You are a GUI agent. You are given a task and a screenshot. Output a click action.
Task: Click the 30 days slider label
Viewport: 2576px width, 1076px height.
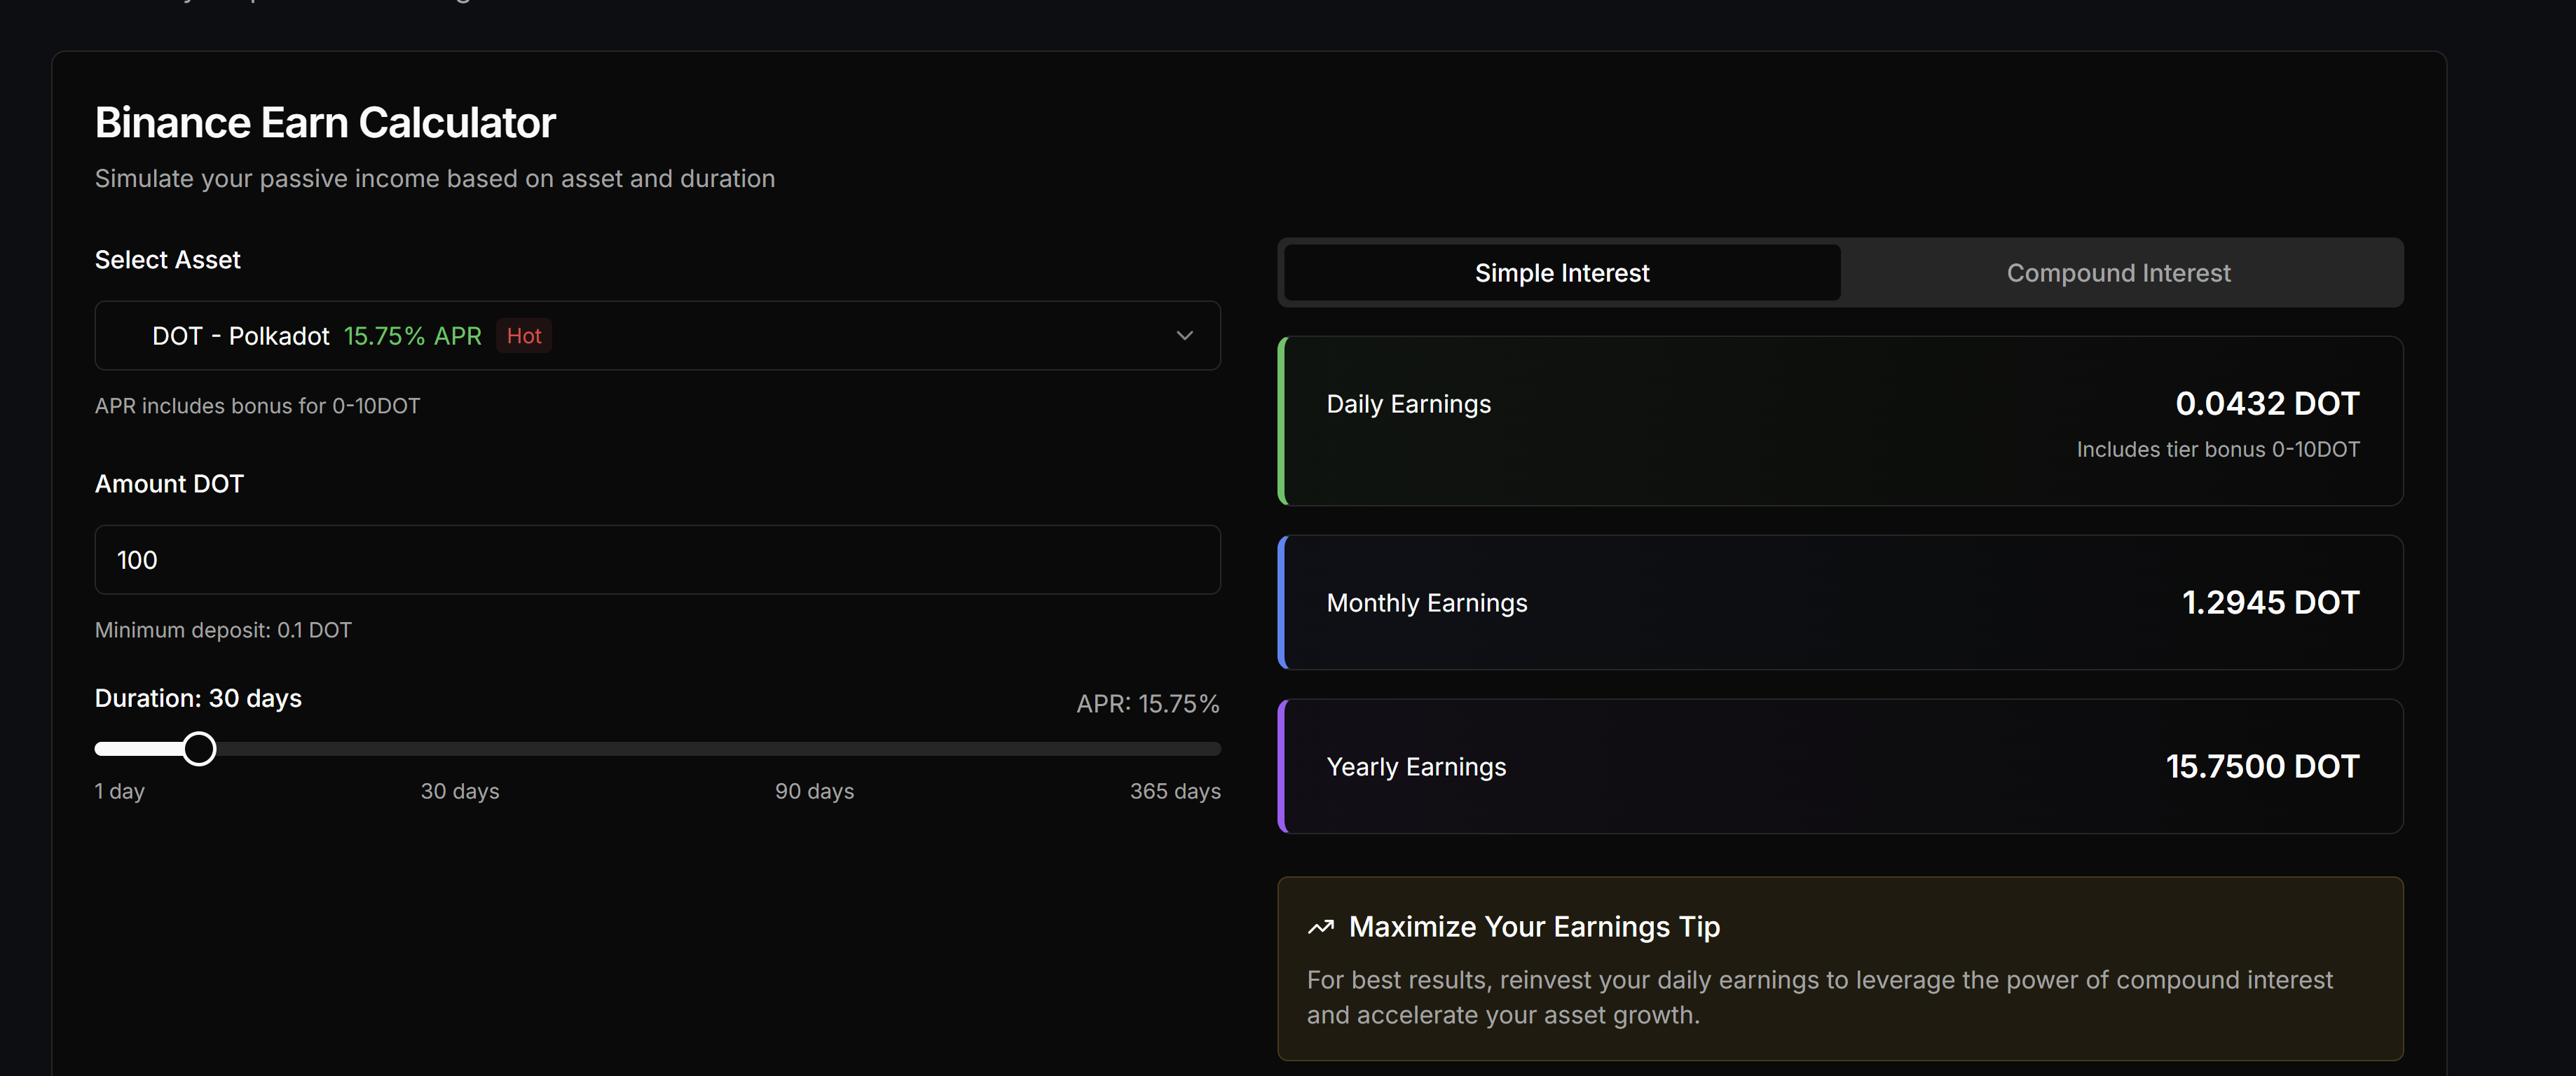(x=460, y=791)
